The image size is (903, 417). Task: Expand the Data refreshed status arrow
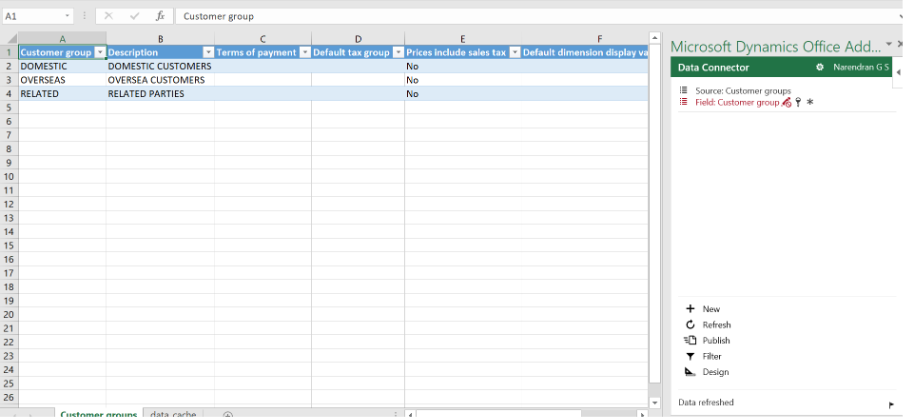pos(890,404)
